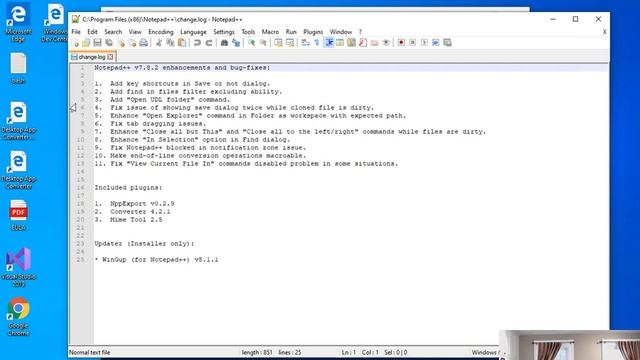The height and width of the screenshot is (360, 640).
Task: Close the change.log tab with its X
Action: (110, 57)
